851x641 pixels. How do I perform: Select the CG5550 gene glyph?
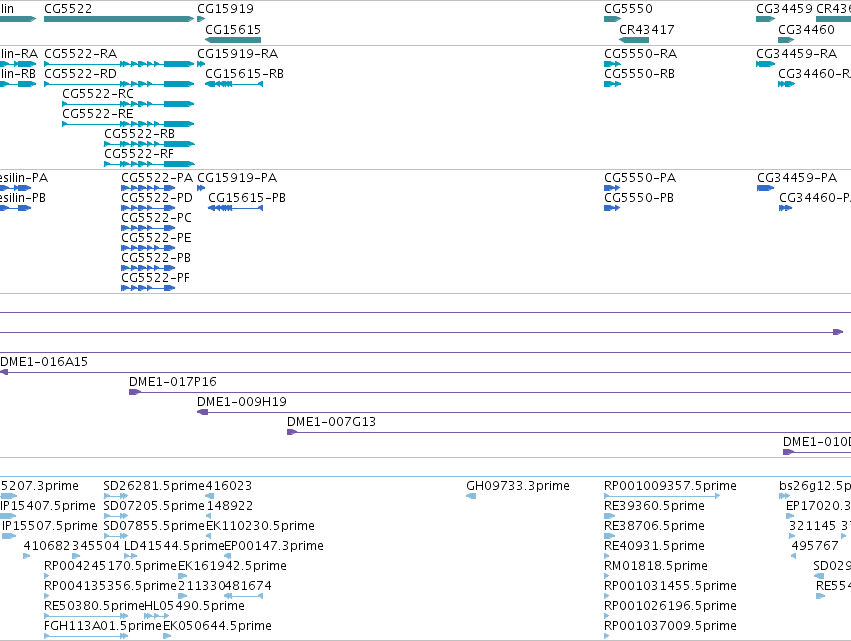click(x=613, y=19)
